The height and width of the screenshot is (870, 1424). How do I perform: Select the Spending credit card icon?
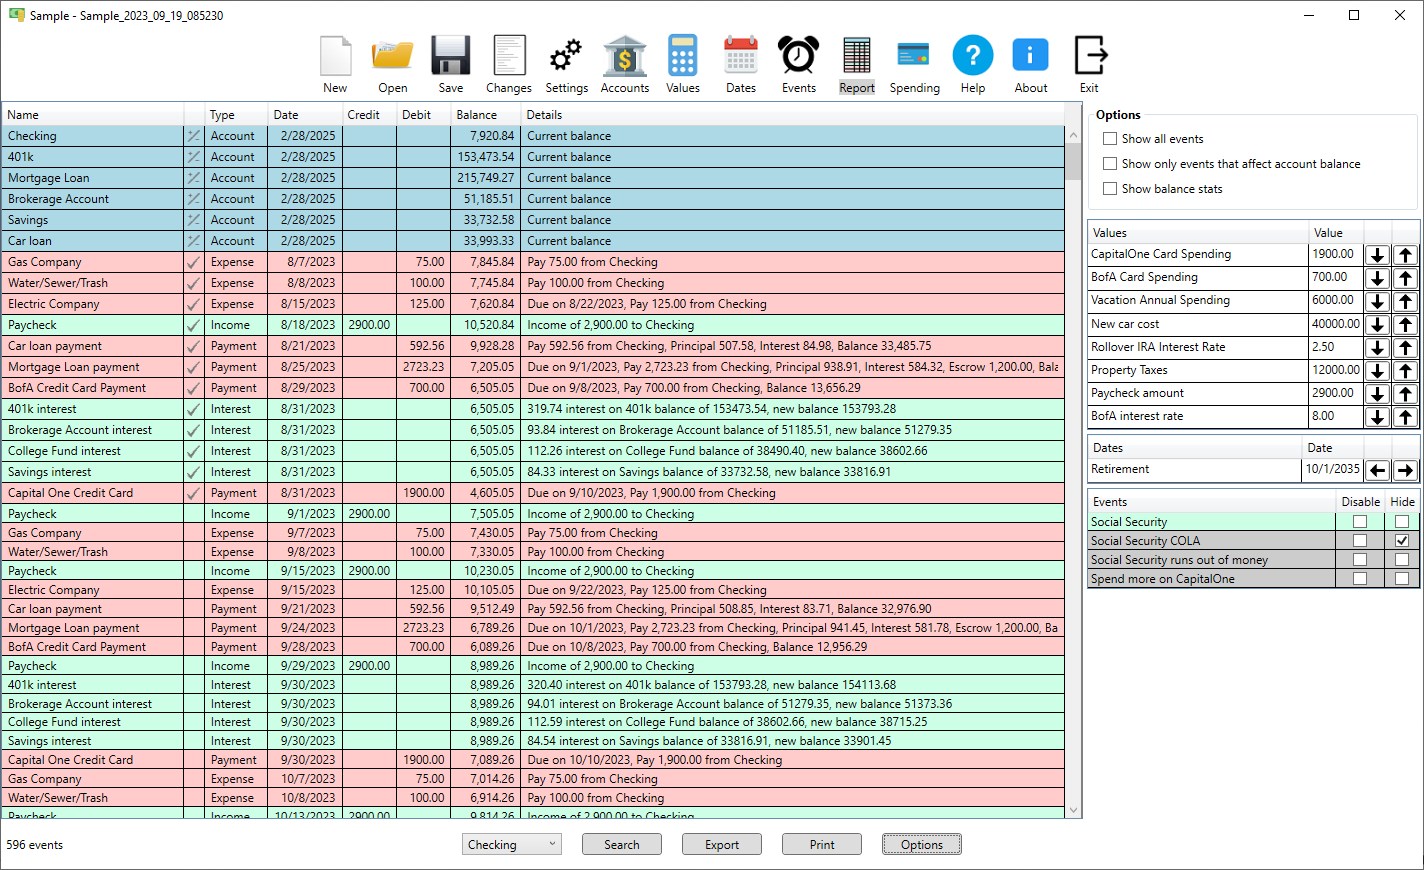point(914,56)
